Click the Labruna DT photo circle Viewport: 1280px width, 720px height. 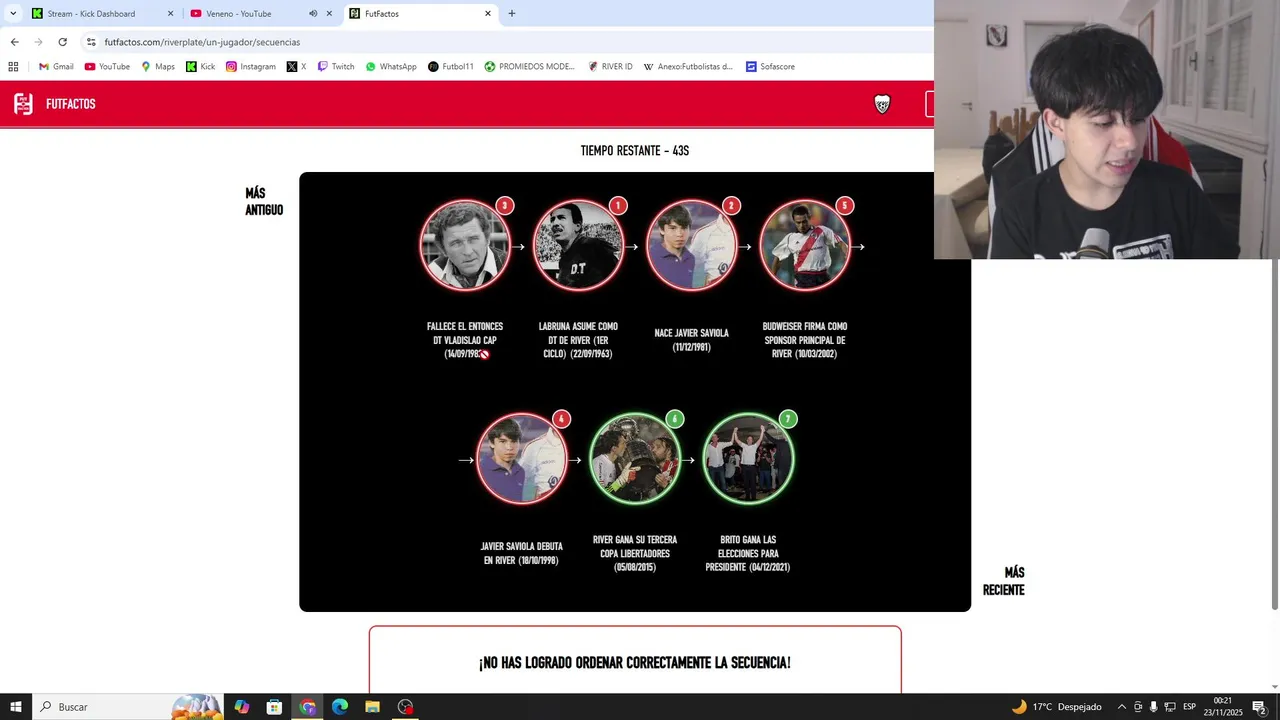(578, 246)
